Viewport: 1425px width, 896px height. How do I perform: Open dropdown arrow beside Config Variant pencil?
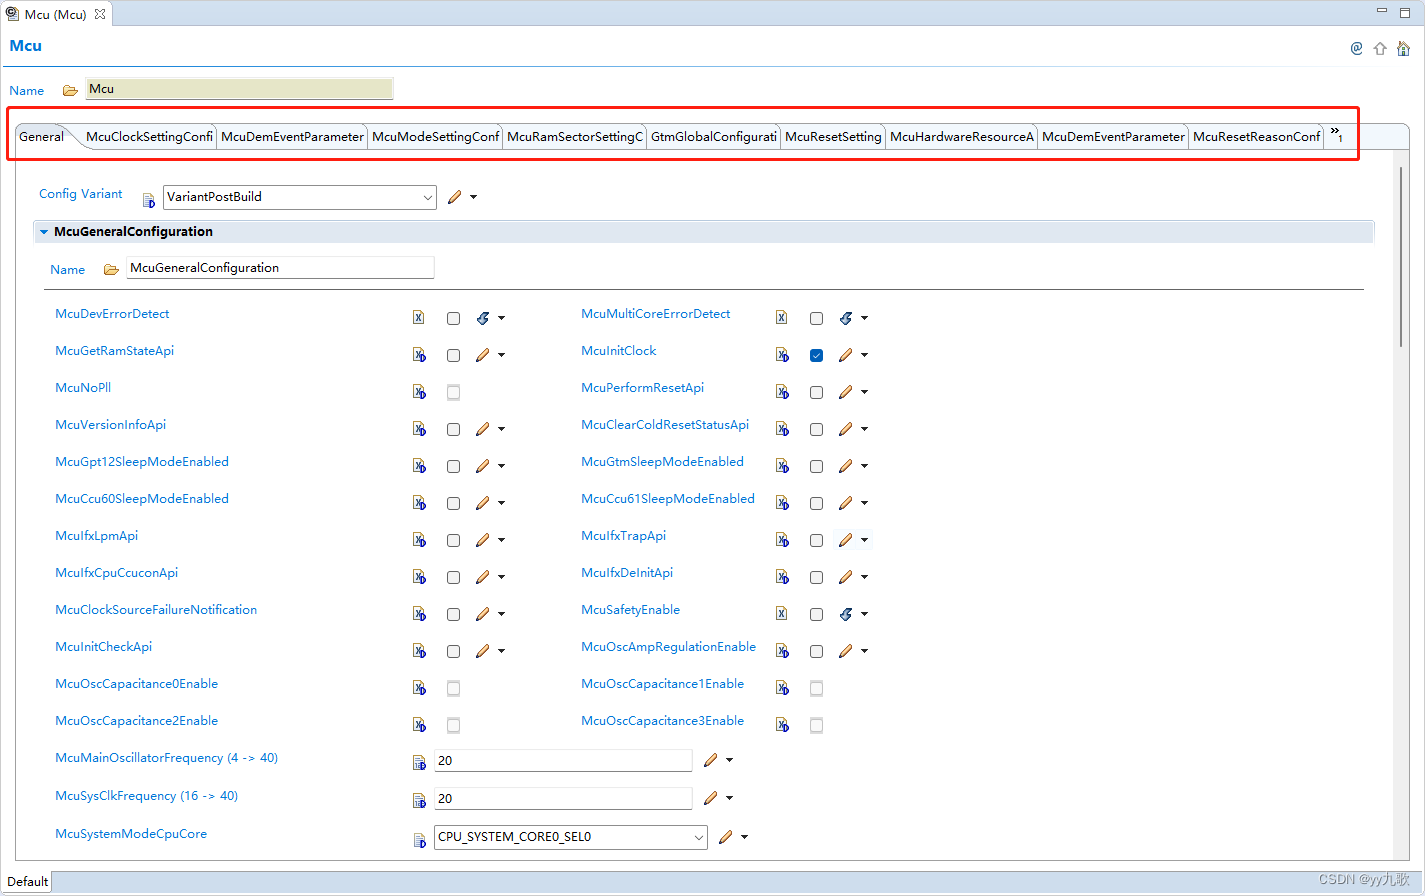coord(473,197)
